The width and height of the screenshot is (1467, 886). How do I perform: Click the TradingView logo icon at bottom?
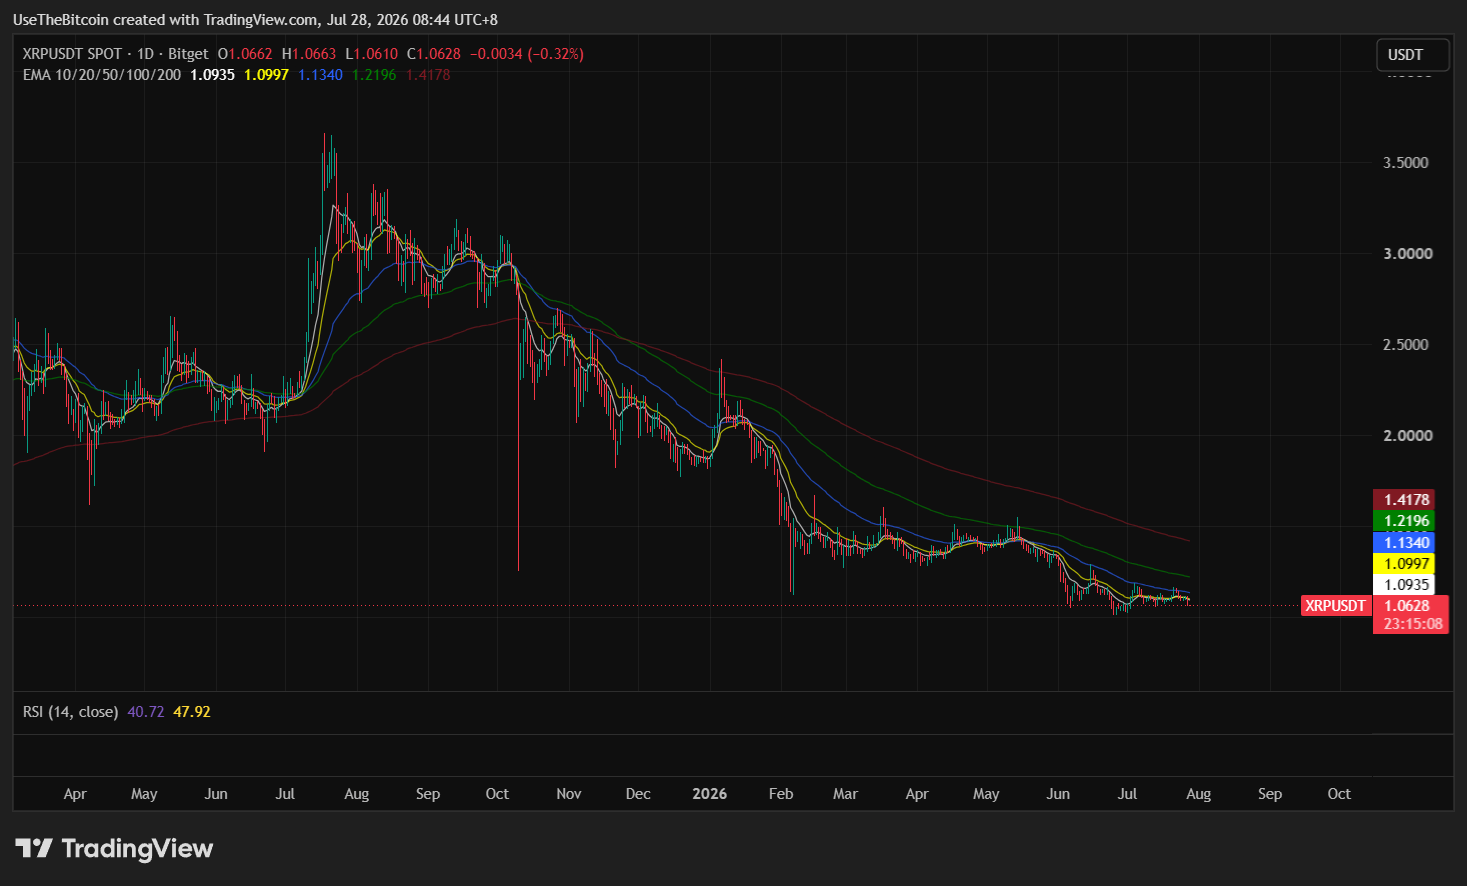pyautogui.click(x=34, y=849)
